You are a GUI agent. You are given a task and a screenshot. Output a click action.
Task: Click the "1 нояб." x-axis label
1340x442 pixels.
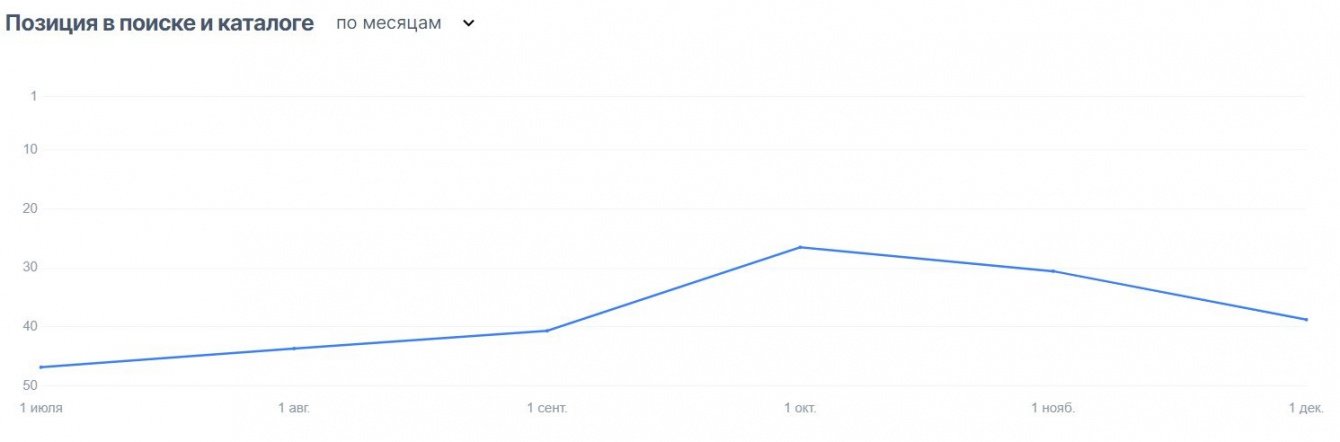click(1053, 408)
